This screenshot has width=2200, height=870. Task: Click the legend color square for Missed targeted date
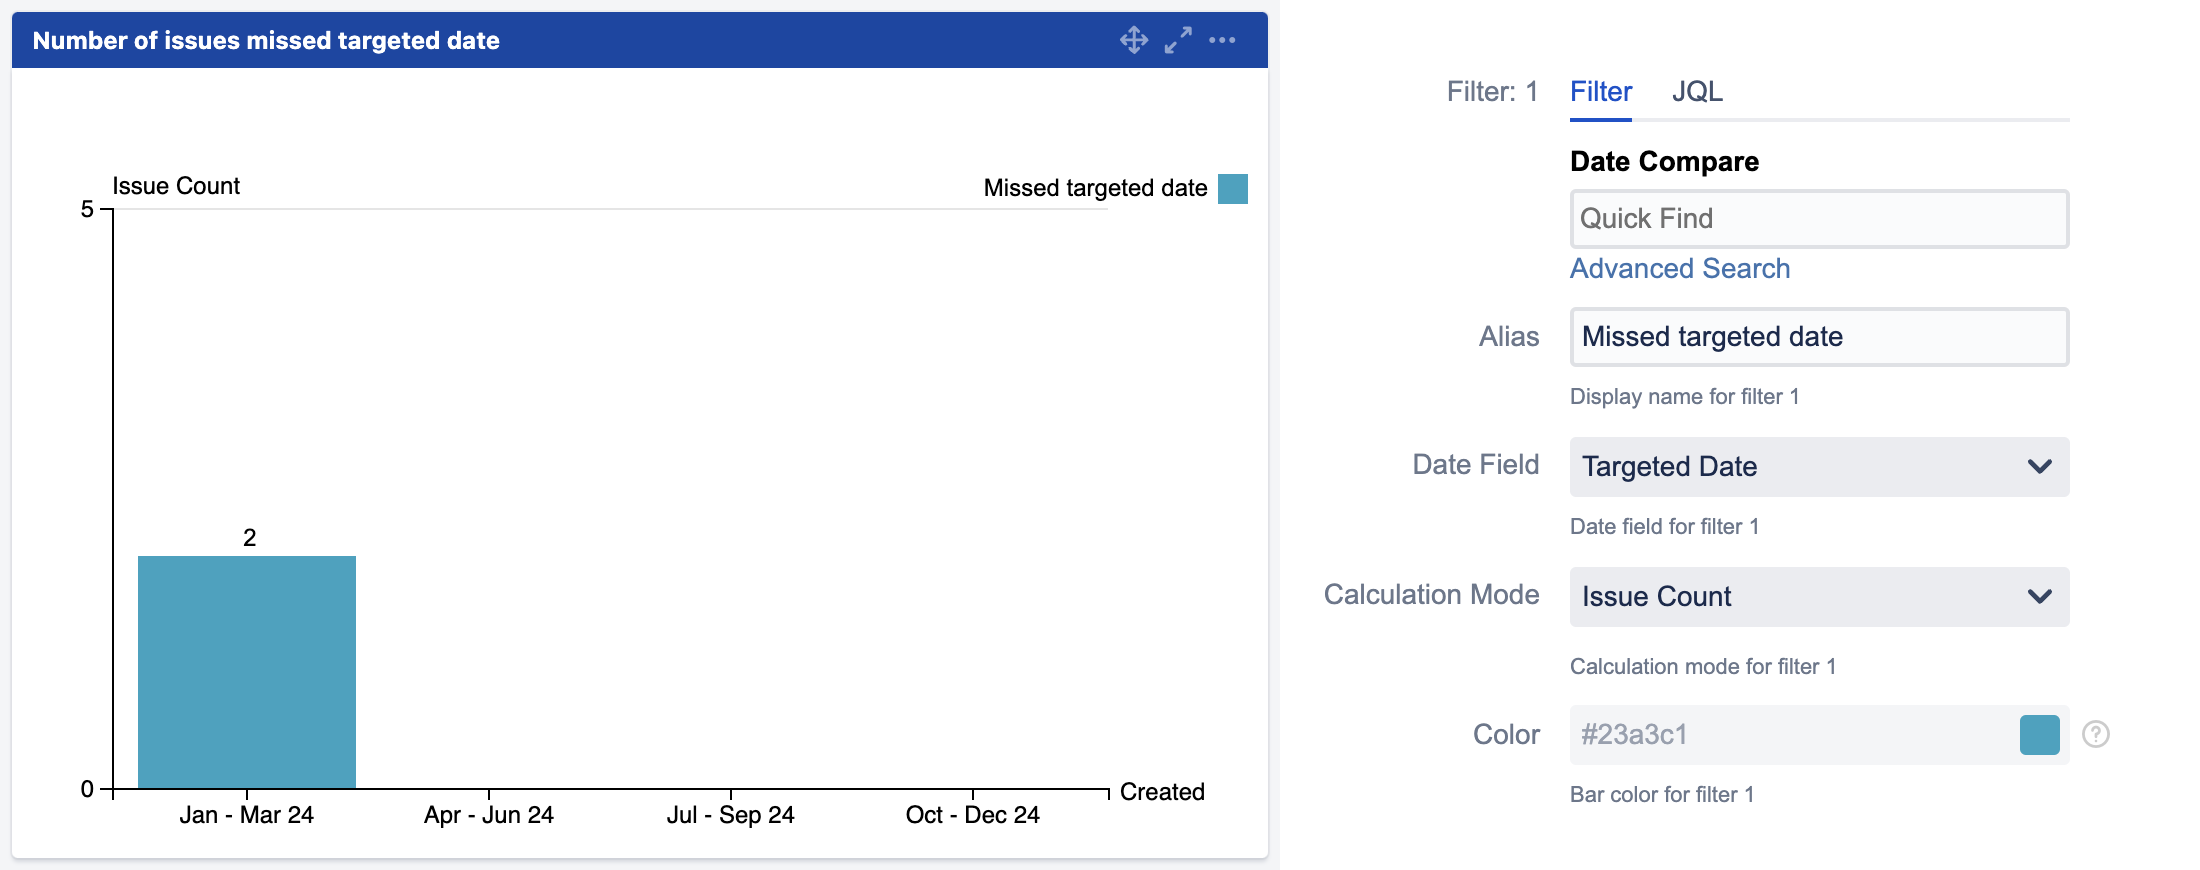pos(1233,189)
